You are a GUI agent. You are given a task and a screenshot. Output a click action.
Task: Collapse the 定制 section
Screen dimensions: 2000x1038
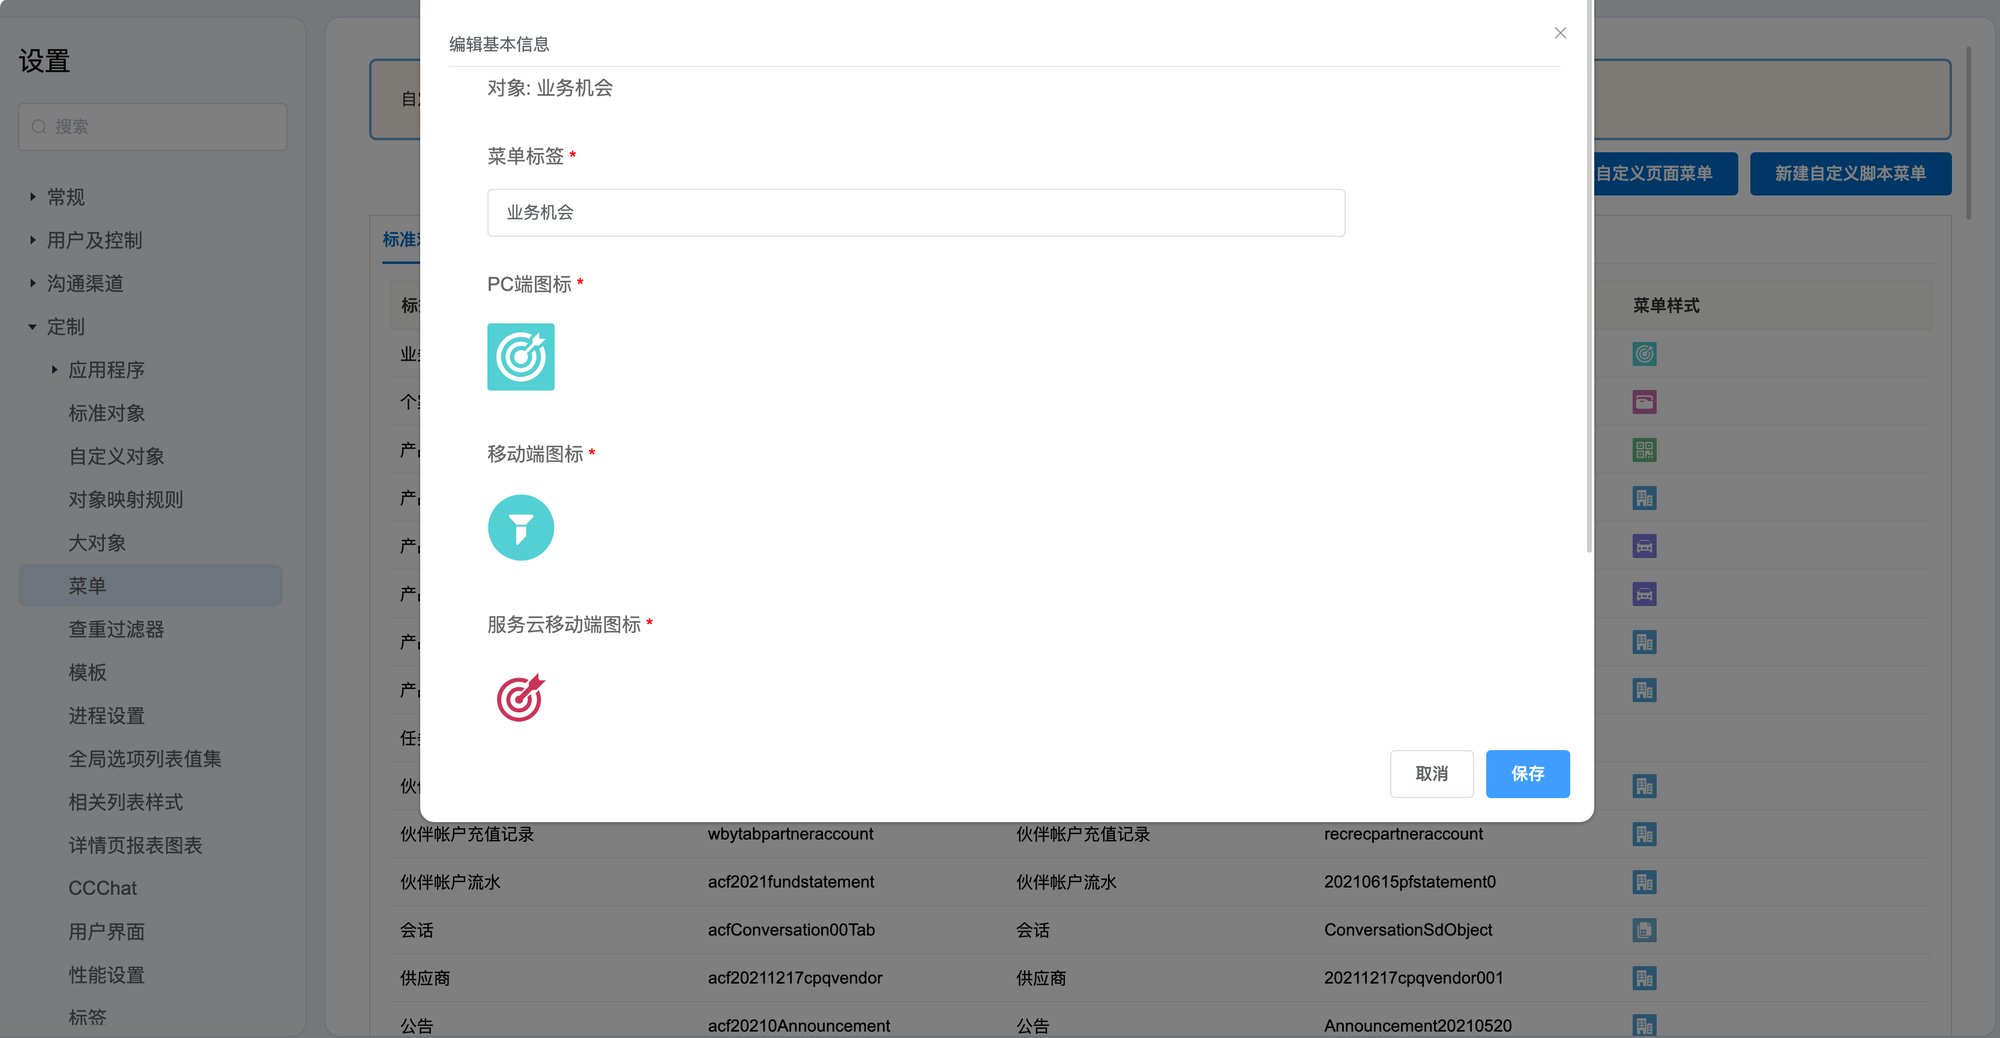[33, 327]
